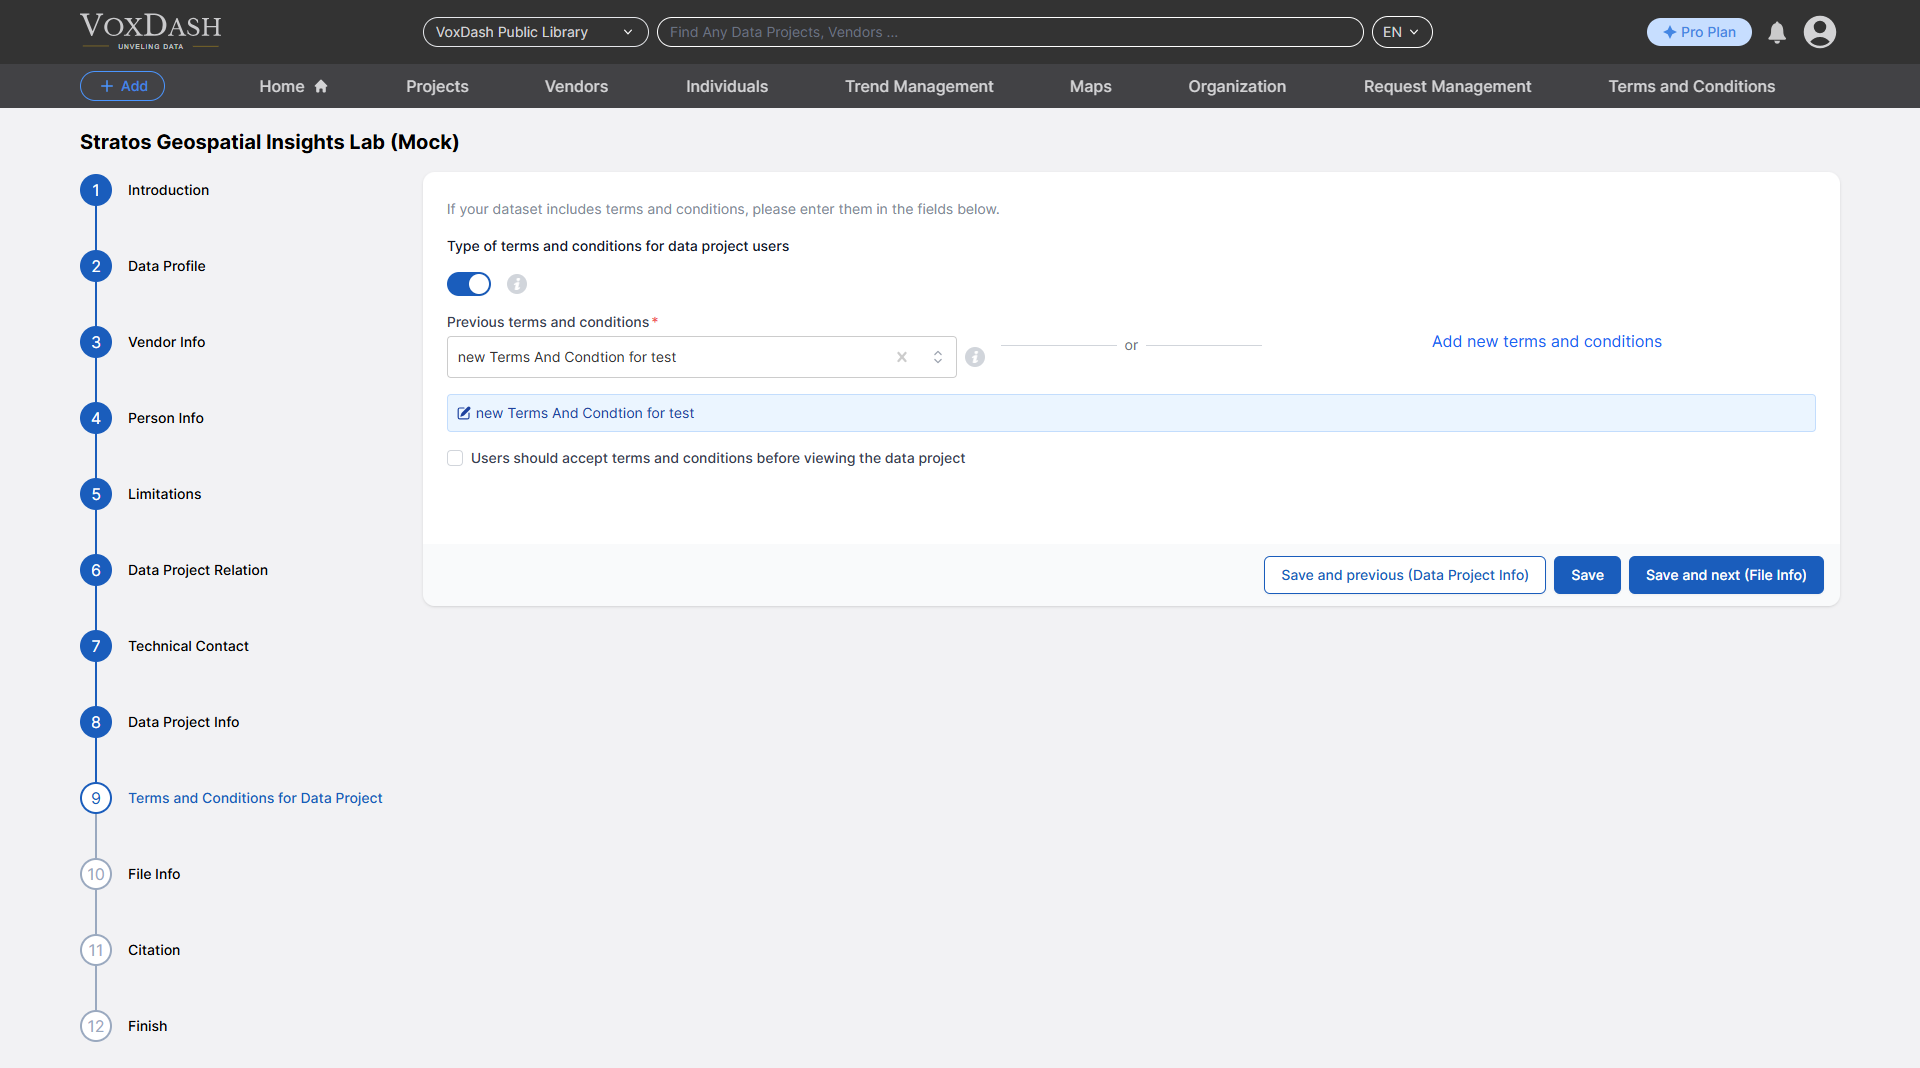The width and height of the screenshot is (1920, 1068).
Task: Click the home house icon
Action: [x=318, y=86]
